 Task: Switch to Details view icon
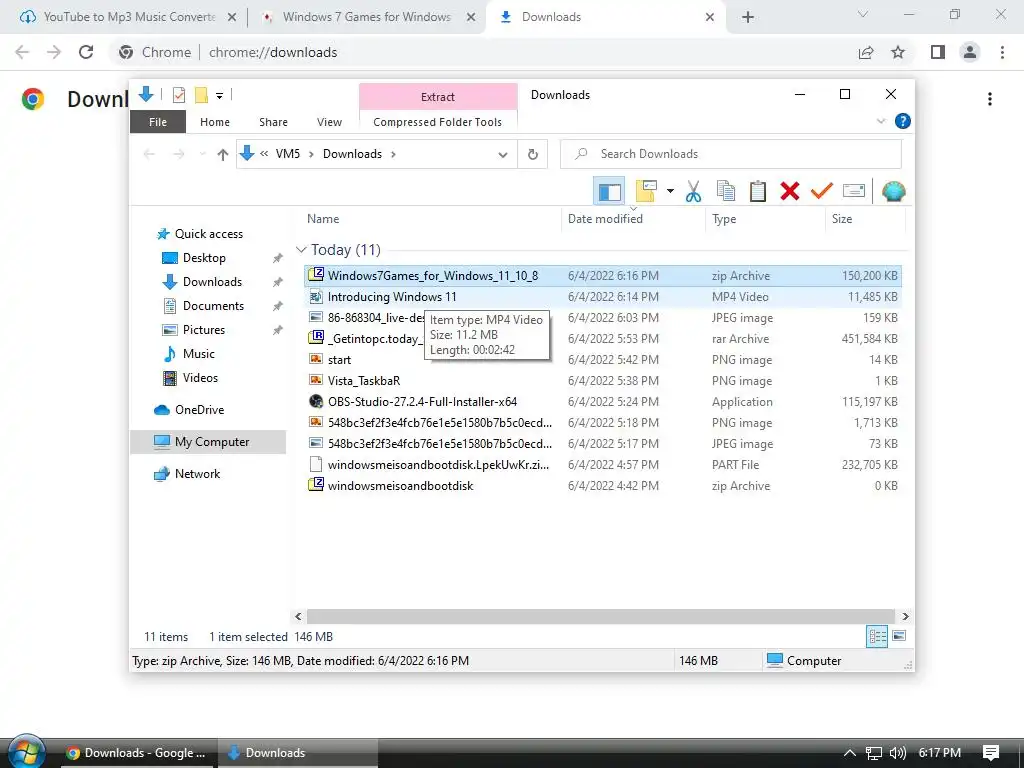coord(876,636)
